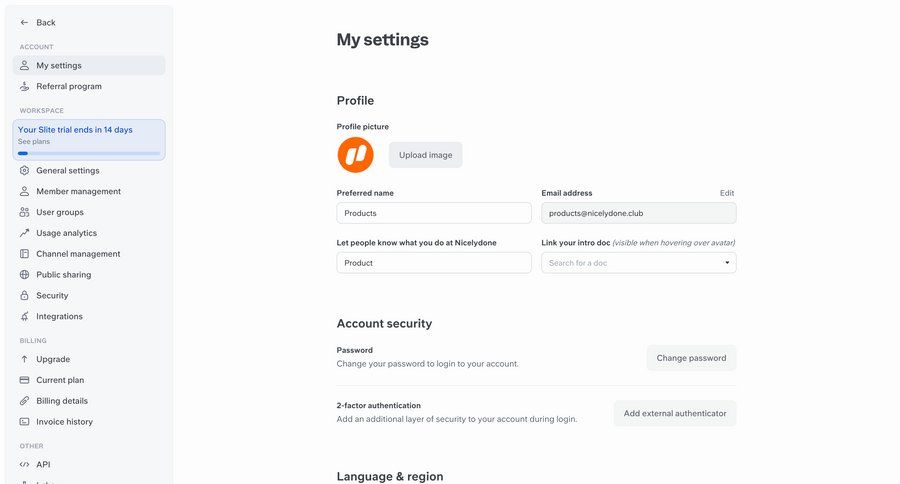Click the Back arrow icon
The image size is (900, 484).
(25, 22)
